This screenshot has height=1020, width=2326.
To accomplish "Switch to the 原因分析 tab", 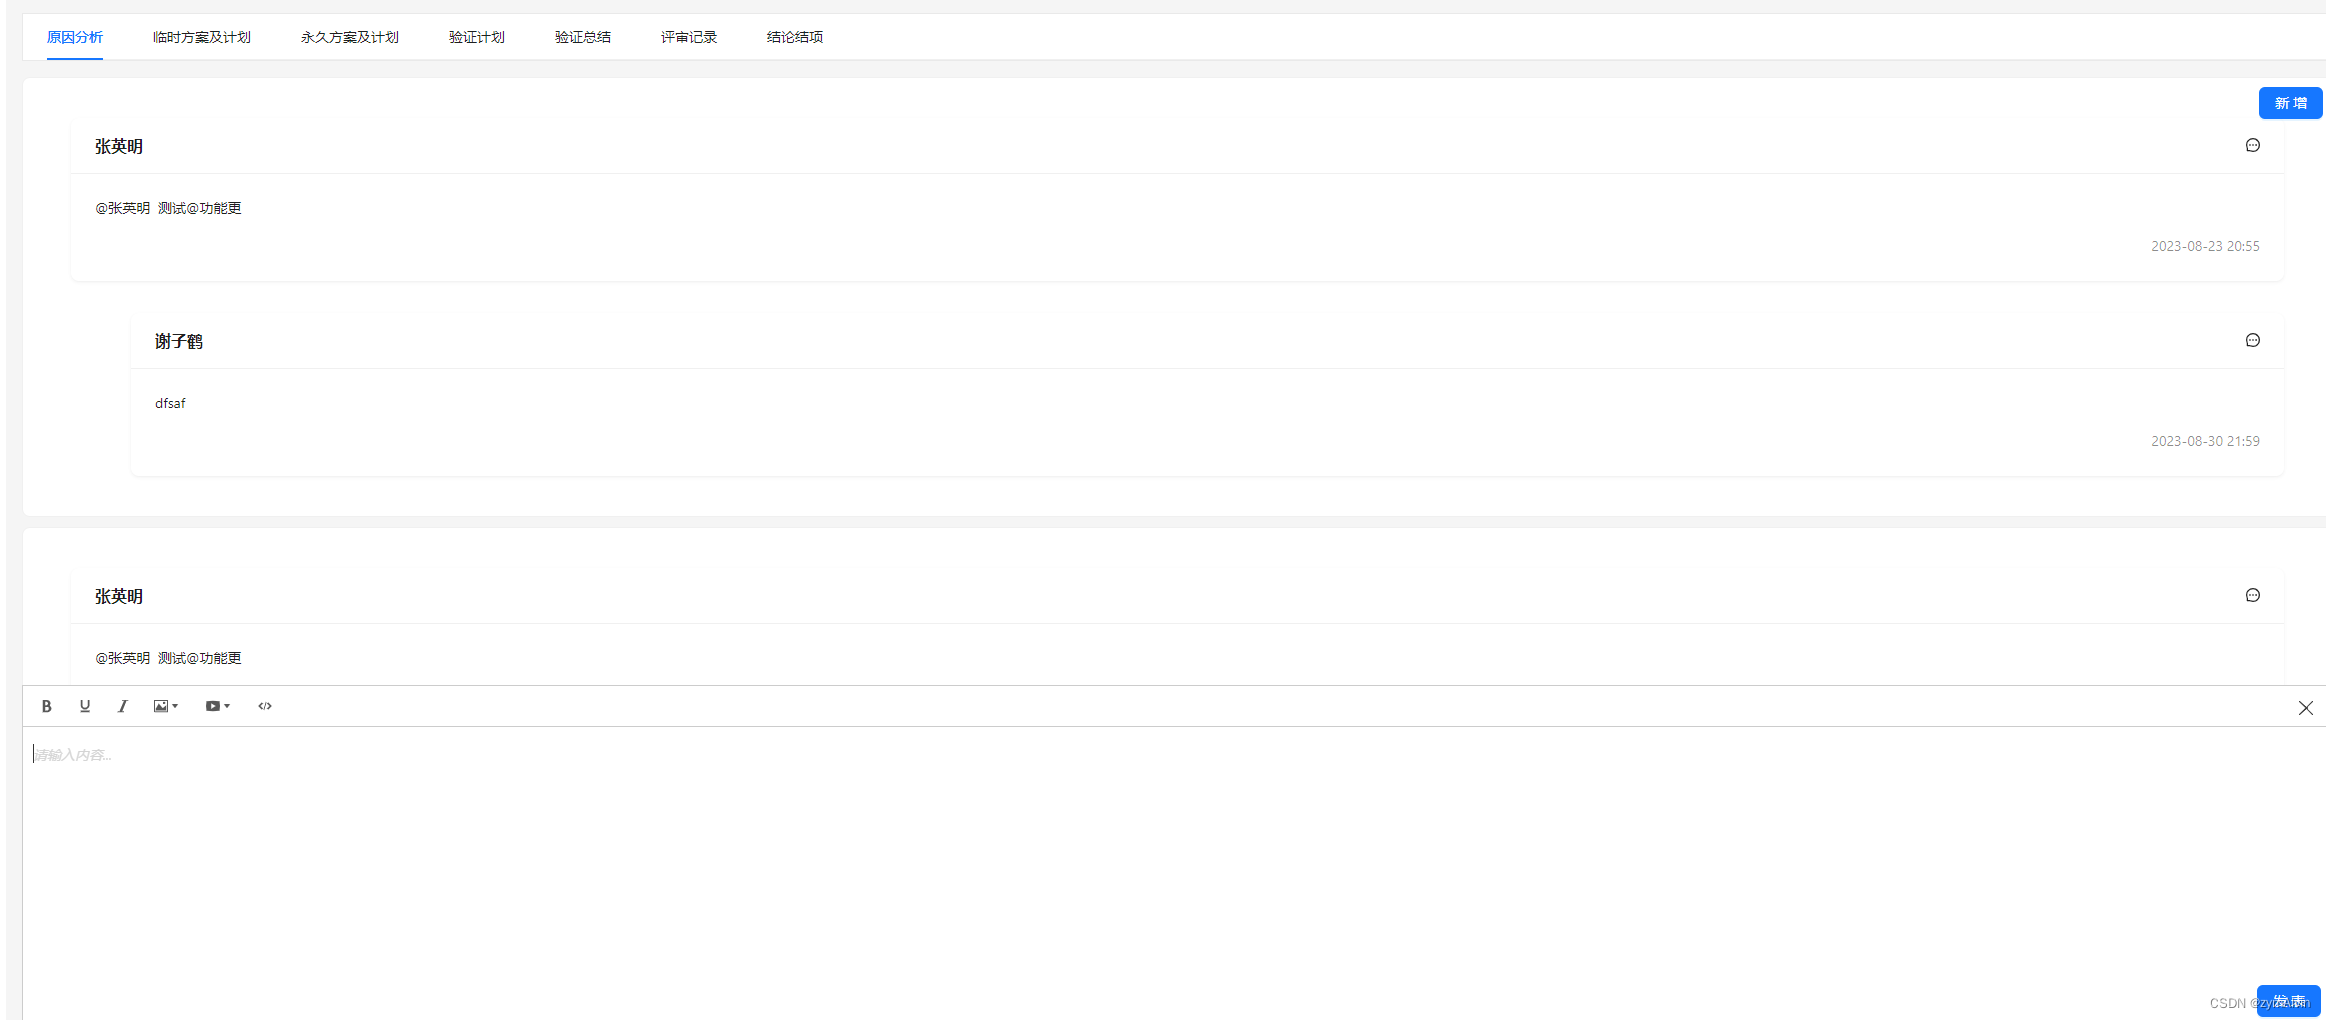I will click(x=75, y=37).
